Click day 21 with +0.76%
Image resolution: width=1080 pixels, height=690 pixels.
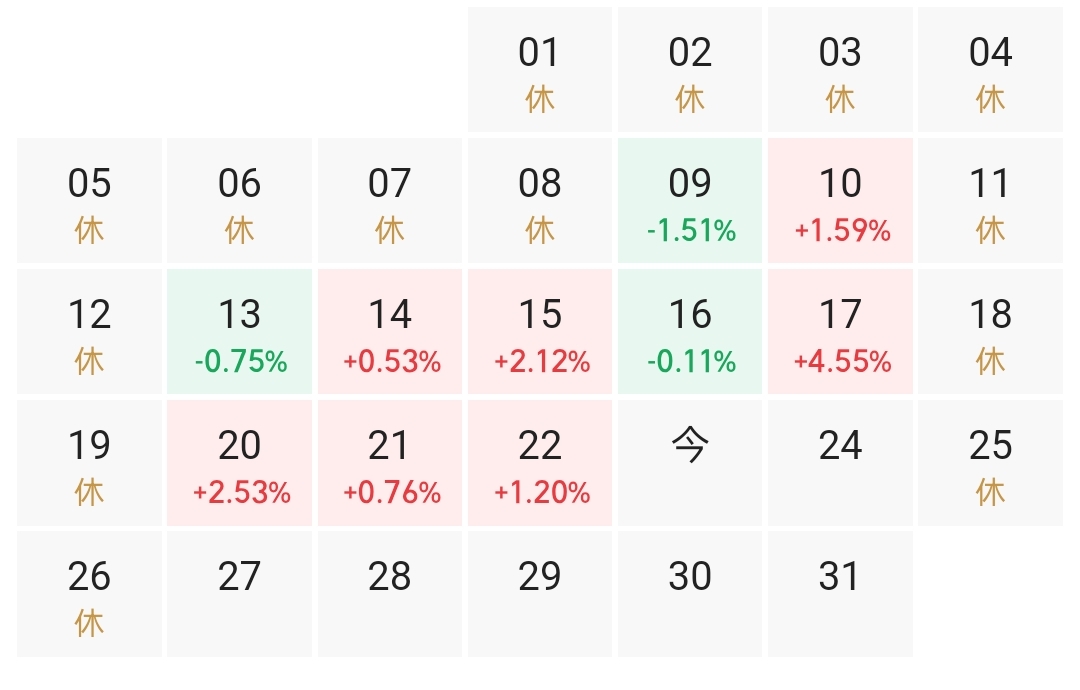pyautogui.click(x=390, y=463)
